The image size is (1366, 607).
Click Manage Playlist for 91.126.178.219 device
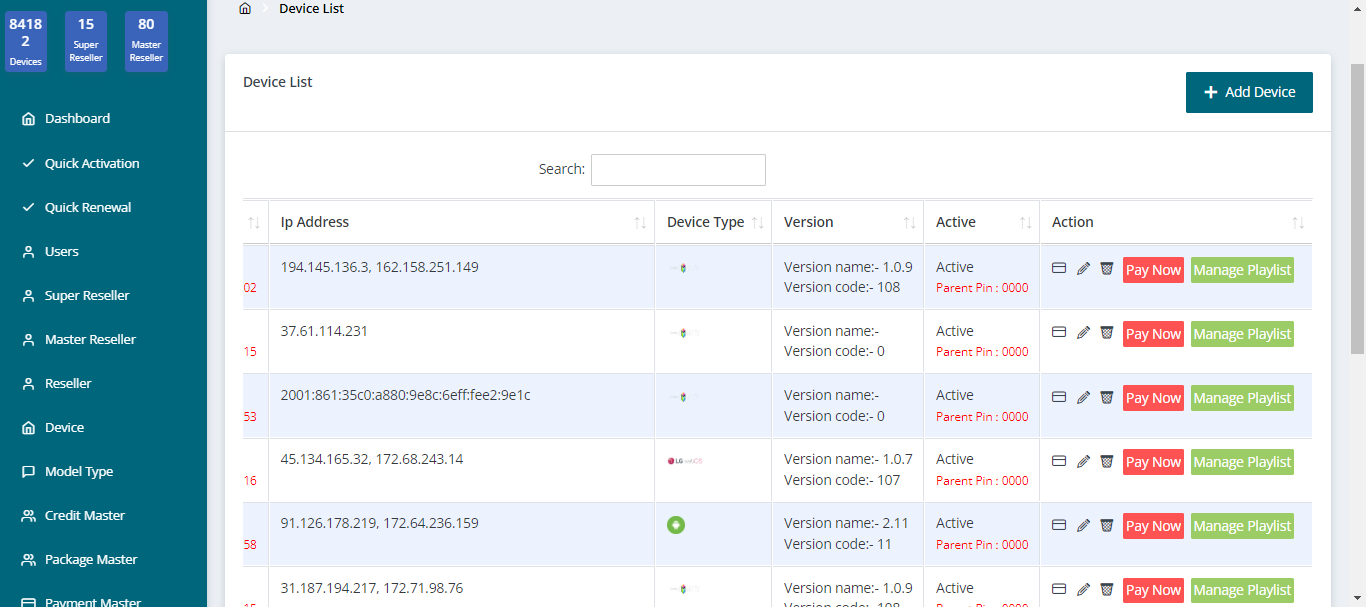pos(1242,526)
